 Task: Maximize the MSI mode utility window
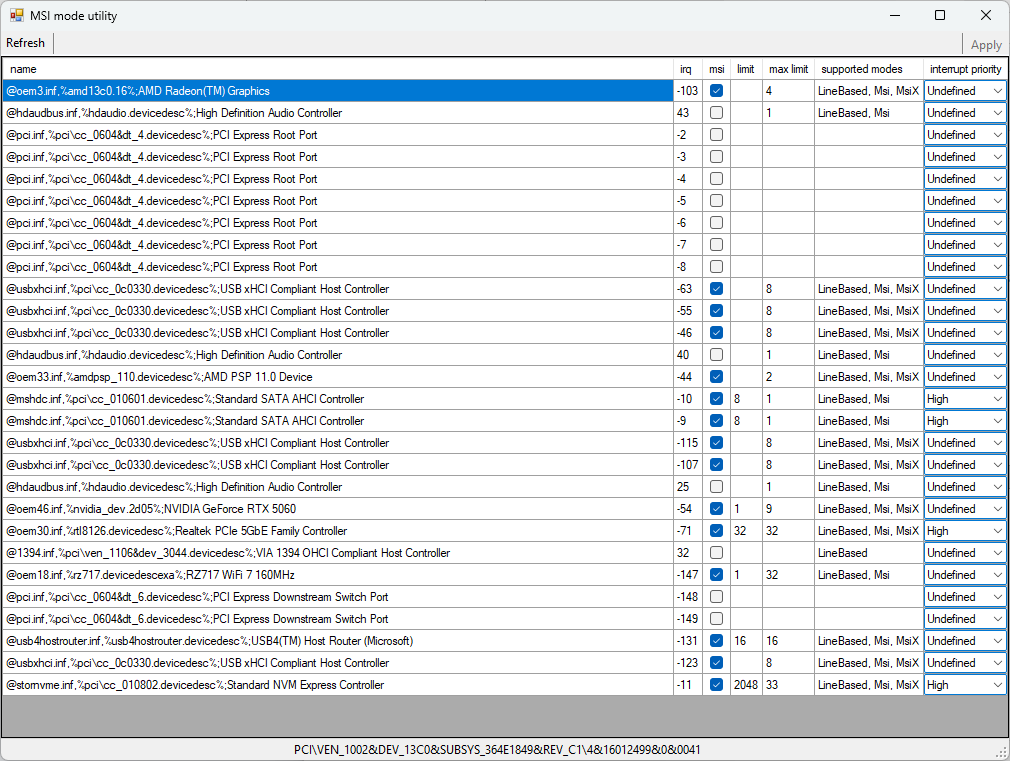pyautogui.click(x=940, y=15)
